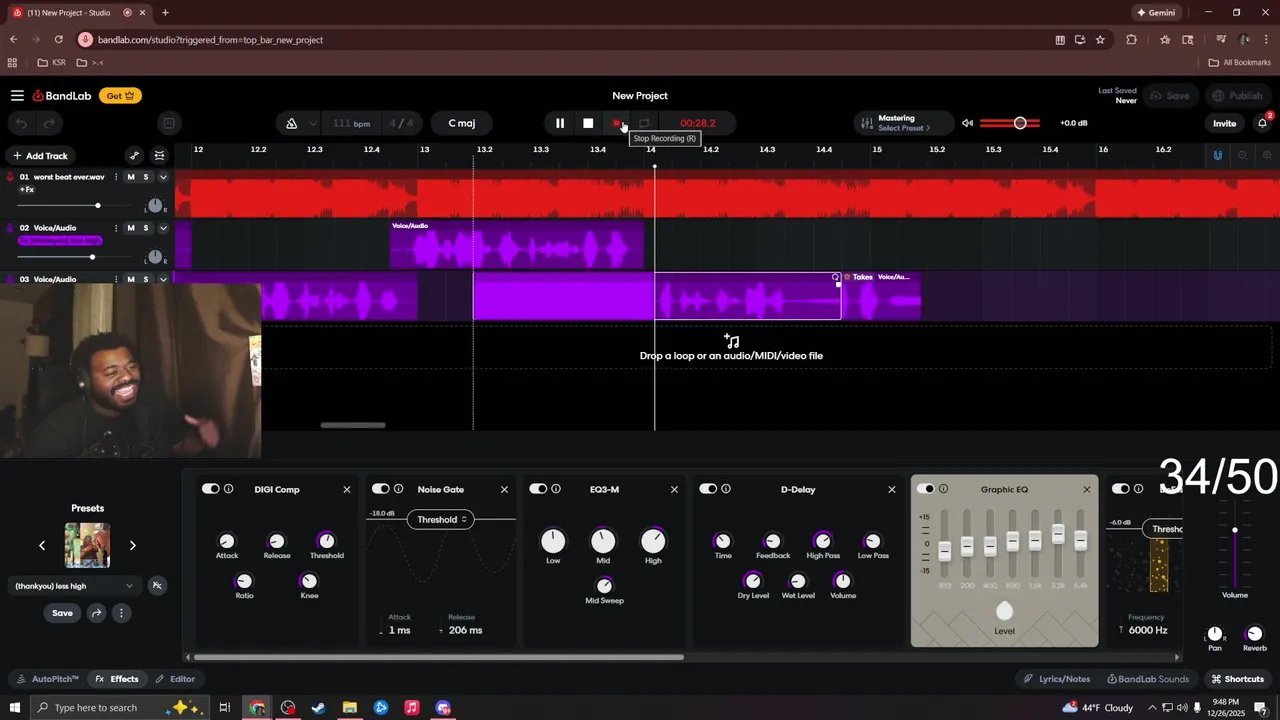Toggle the Noise Gate effect on/off
1280x720 pixels.
click(x=380, y=489)
